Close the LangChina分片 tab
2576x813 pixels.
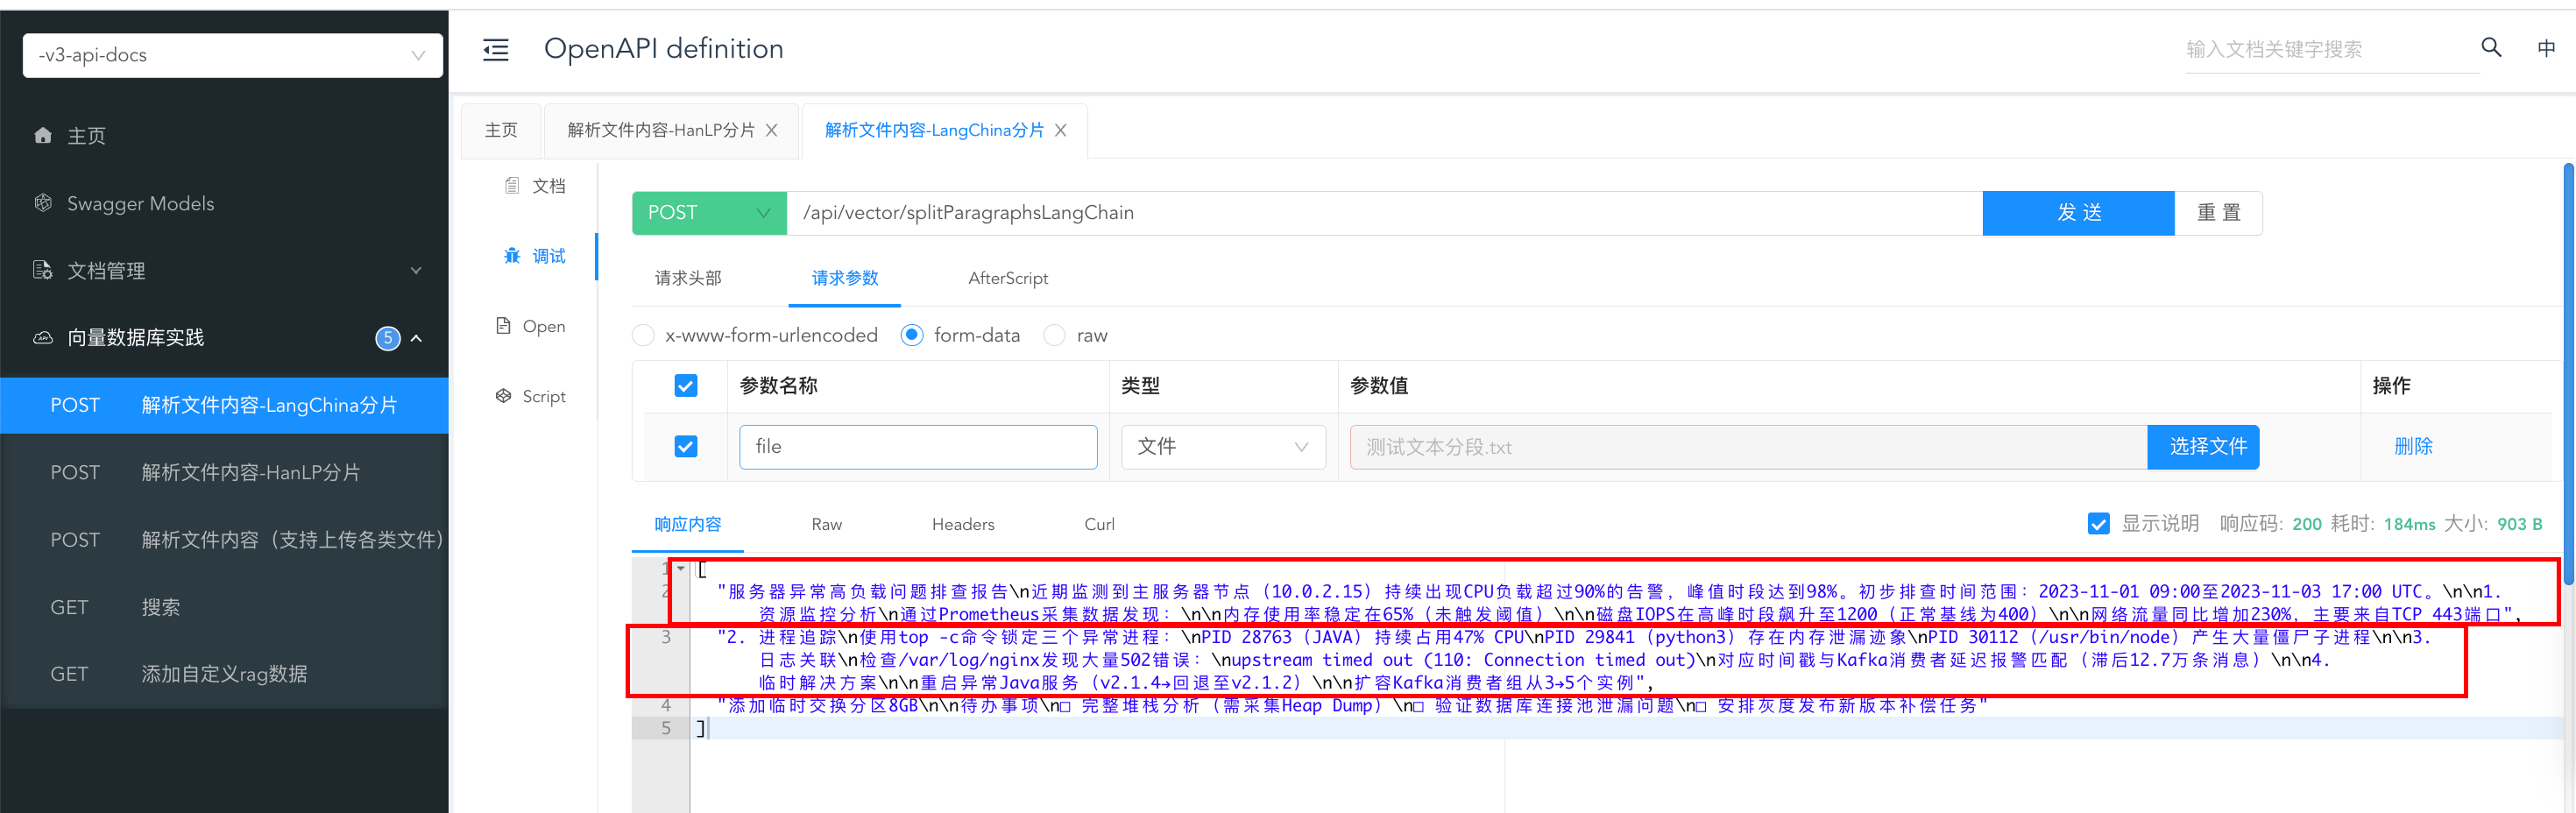pos(1061,130)
